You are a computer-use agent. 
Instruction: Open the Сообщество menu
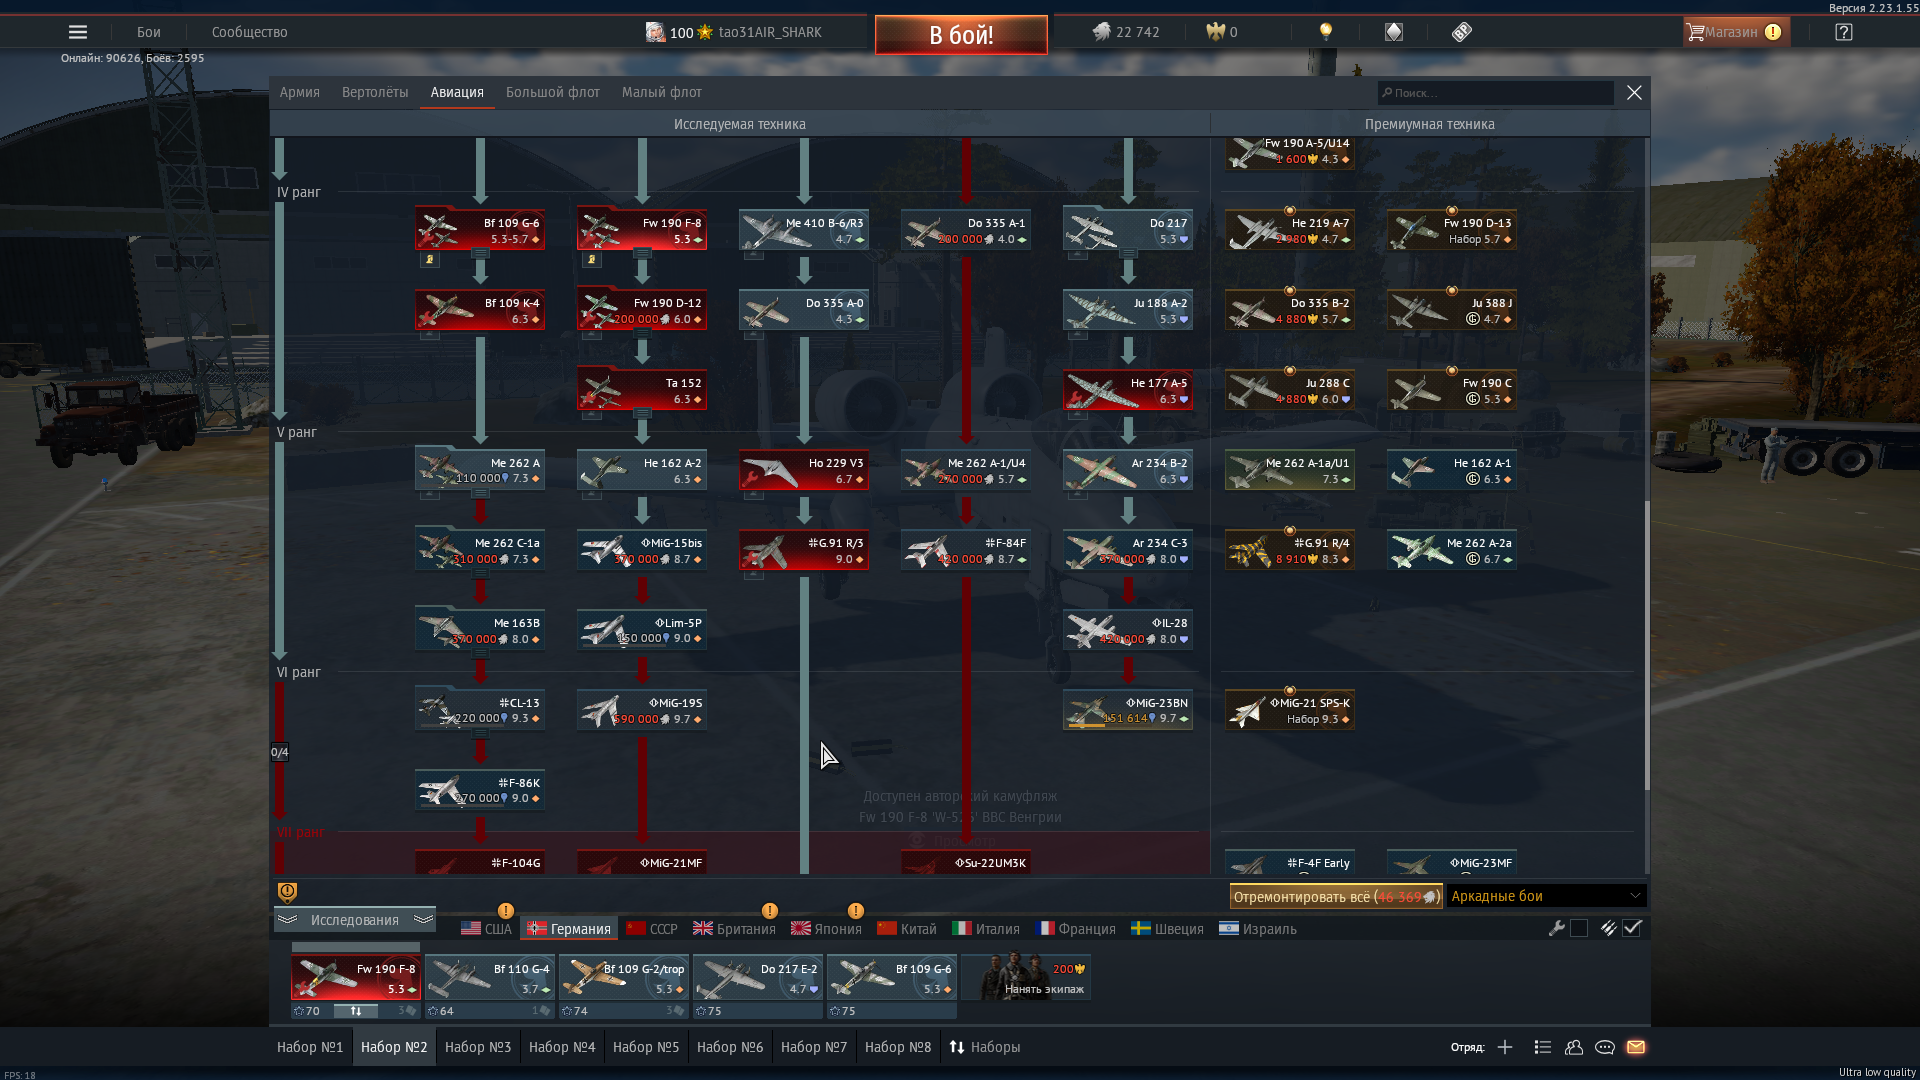point(249,32)
